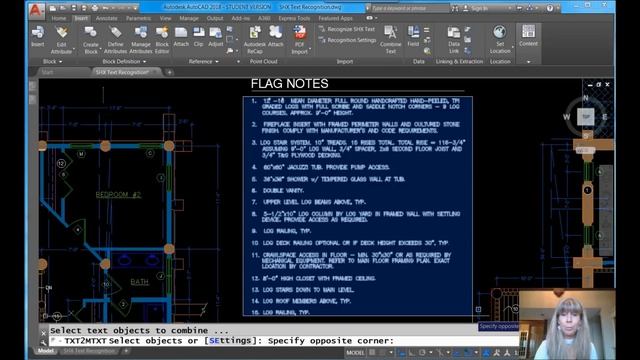
Task: Click the BATH room label
Action: click(x=140, y=282)
